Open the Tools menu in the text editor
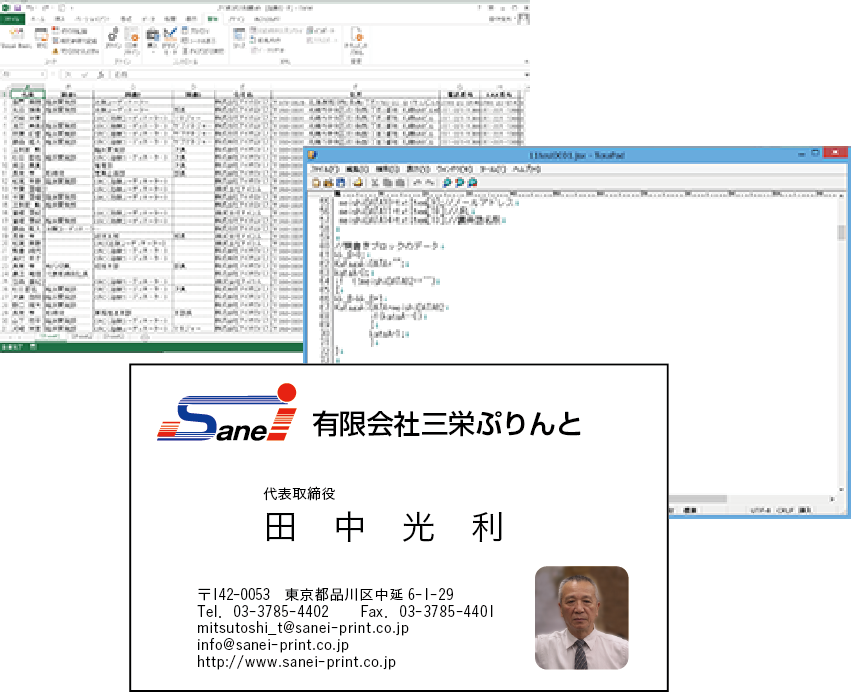The image size is (851, 692). 493,169
